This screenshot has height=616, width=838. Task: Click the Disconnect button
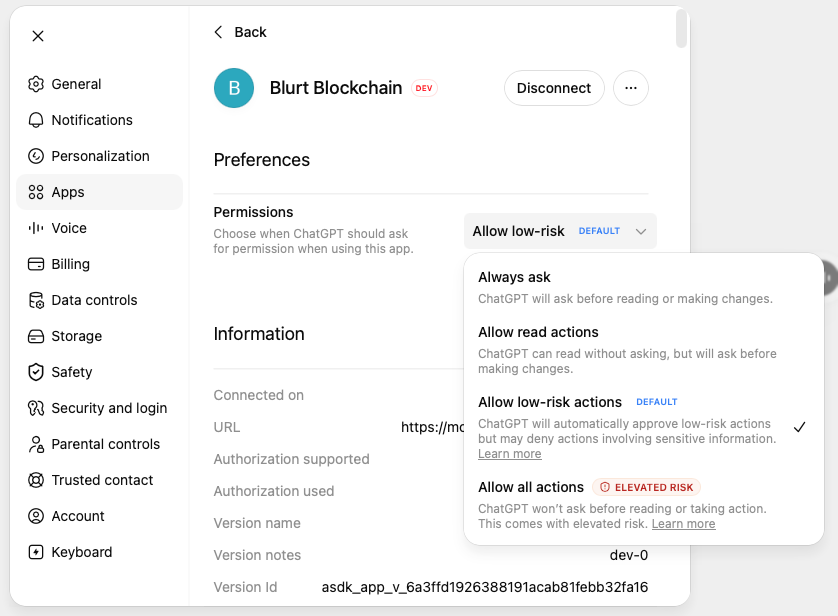(x=554, y=88)
